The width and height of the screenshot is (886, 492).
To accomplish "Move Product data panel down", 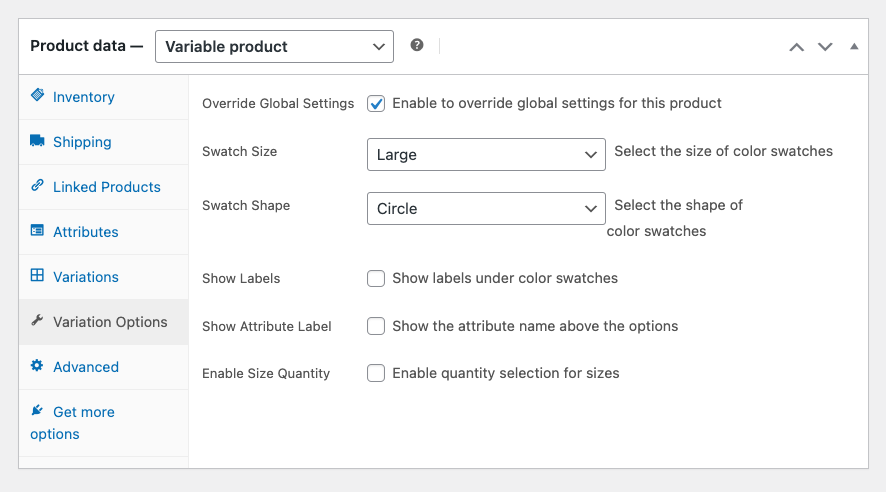I will coord(826,47).
